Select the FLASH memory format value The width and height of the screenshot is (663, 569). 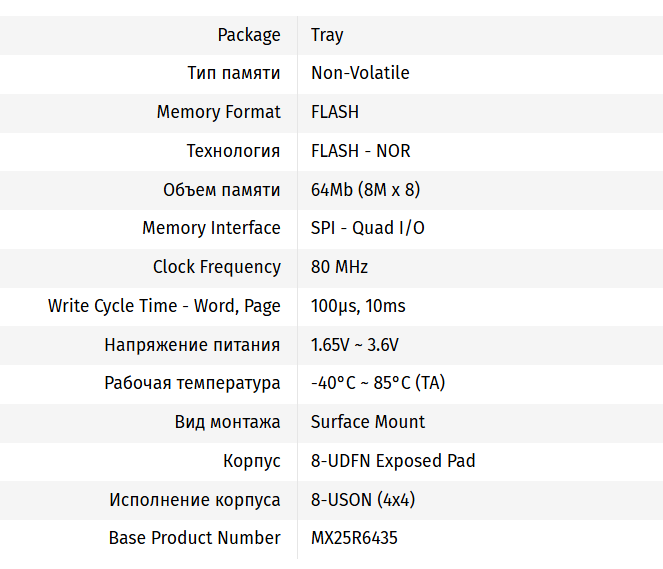(335, 112)
